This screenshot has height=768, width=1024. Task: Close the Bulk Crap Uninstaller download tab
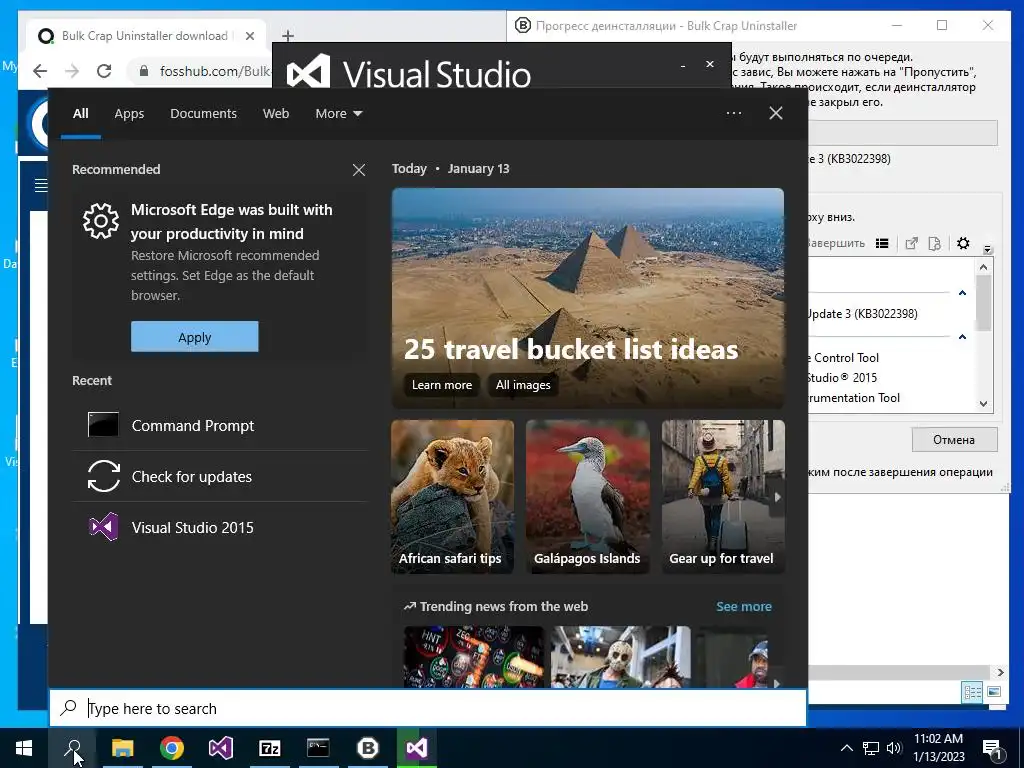click(249, 36)
